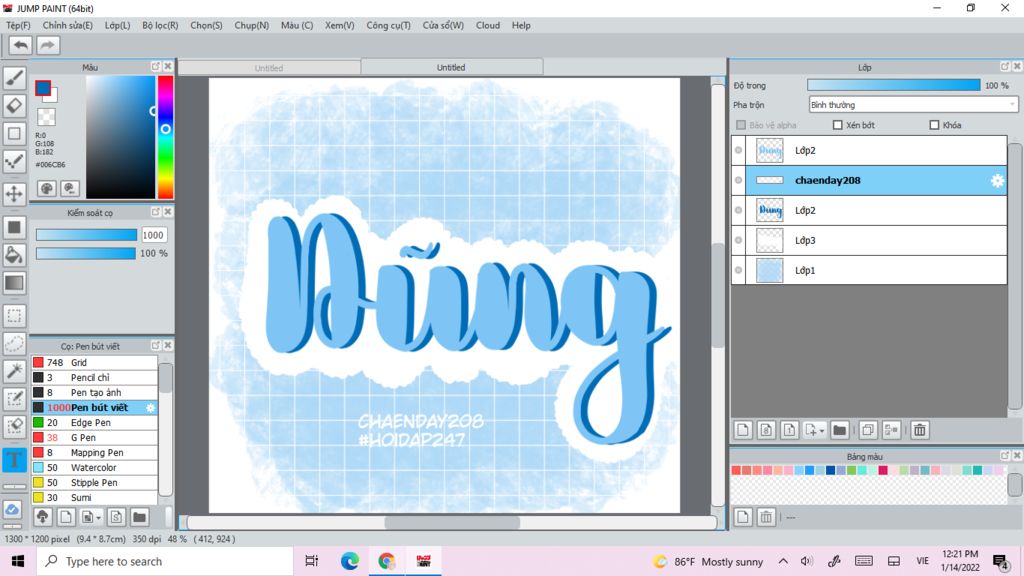
Task: Enable the Khóa checkbox
Action: tap(935, 125)
